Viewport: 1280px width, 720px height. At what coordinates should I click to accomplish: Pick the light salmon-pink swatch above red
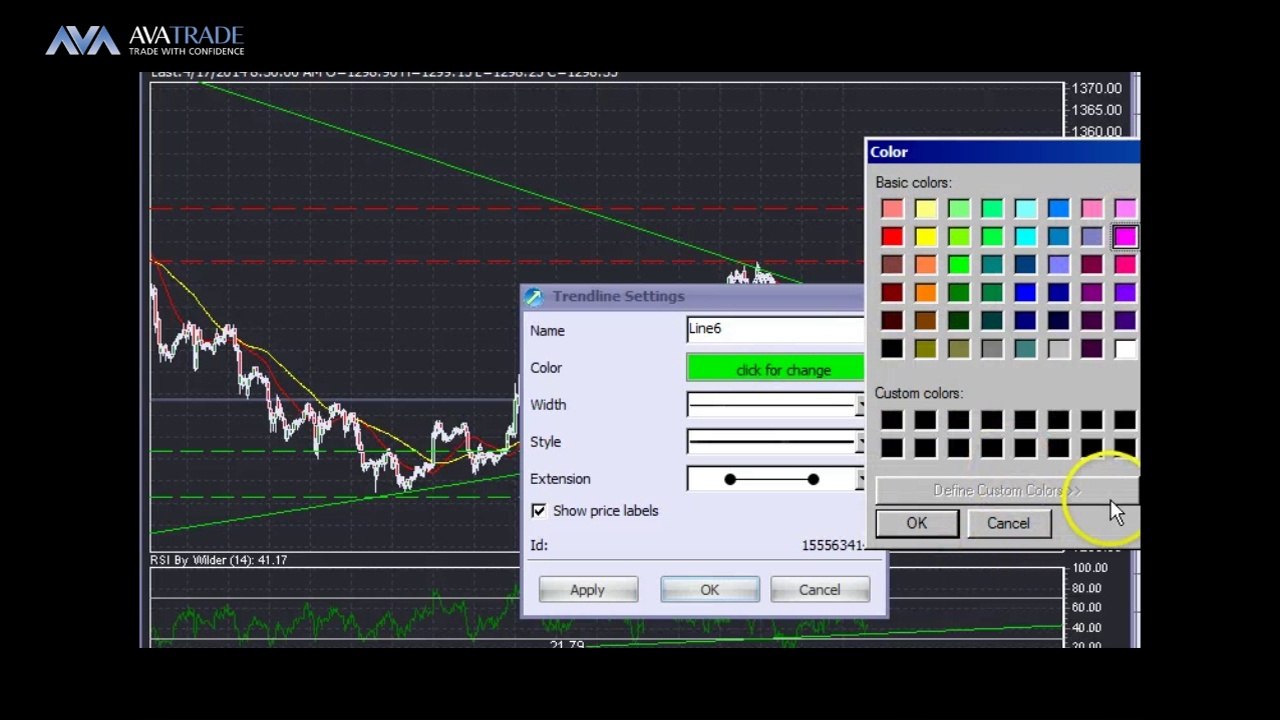(x=892, y=209)
